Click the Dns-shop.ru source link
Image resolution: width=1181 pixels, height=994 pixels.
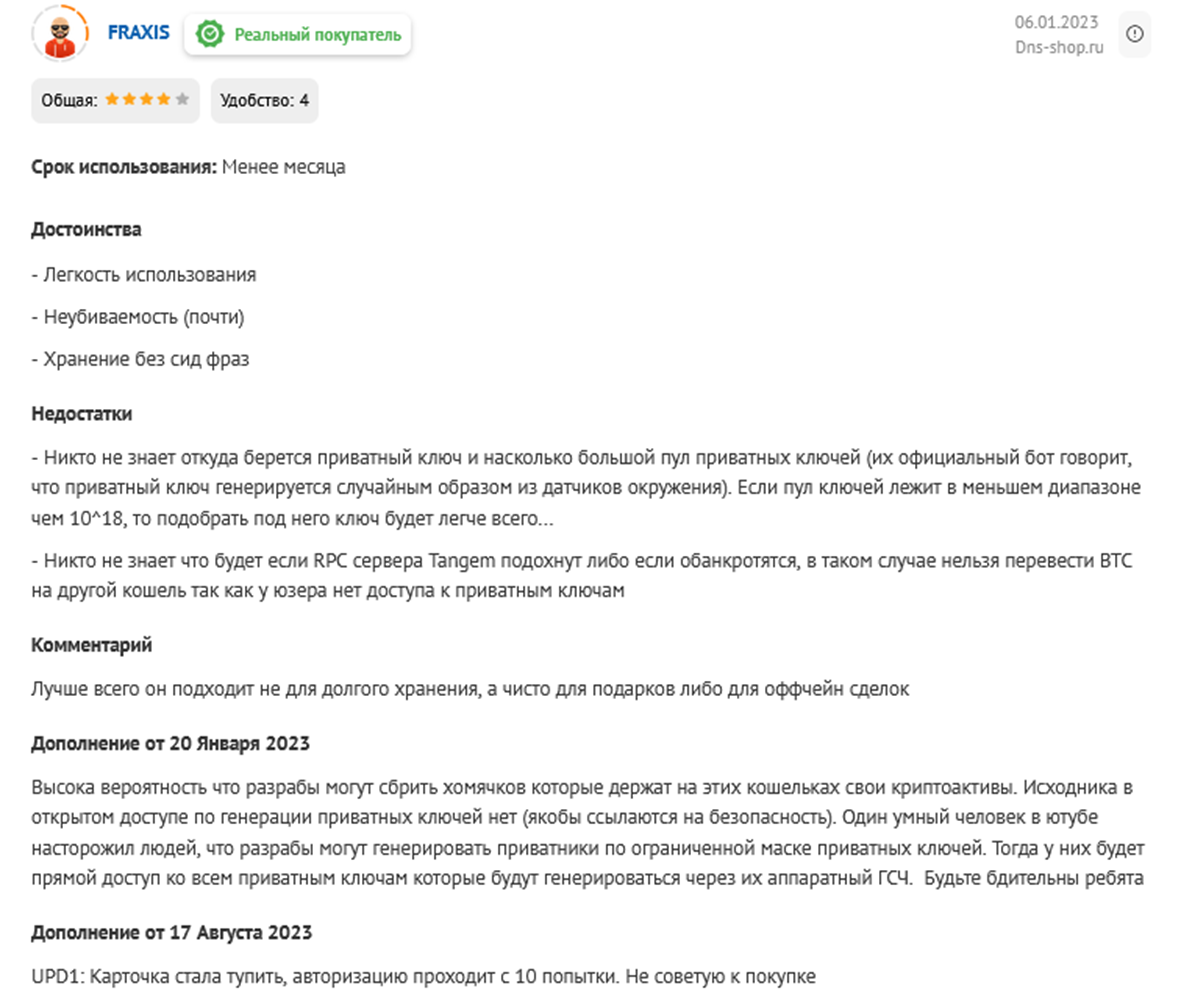1060,47
